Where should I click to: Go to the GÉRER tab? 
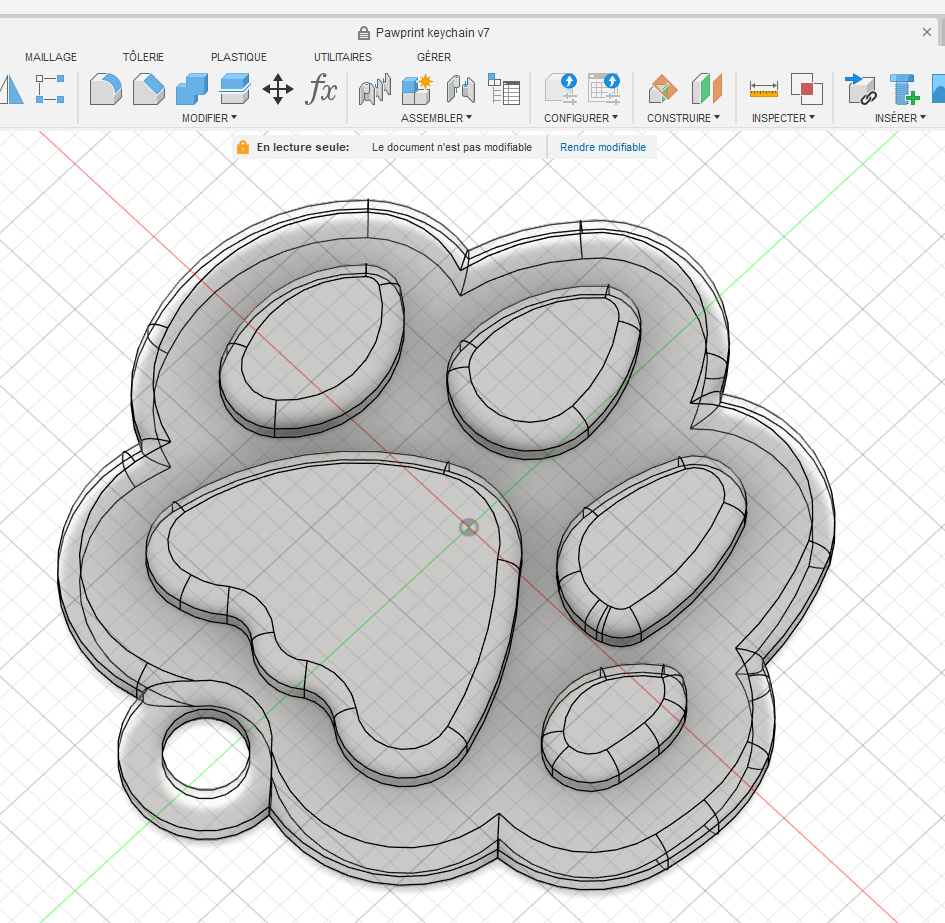(434, 57)
